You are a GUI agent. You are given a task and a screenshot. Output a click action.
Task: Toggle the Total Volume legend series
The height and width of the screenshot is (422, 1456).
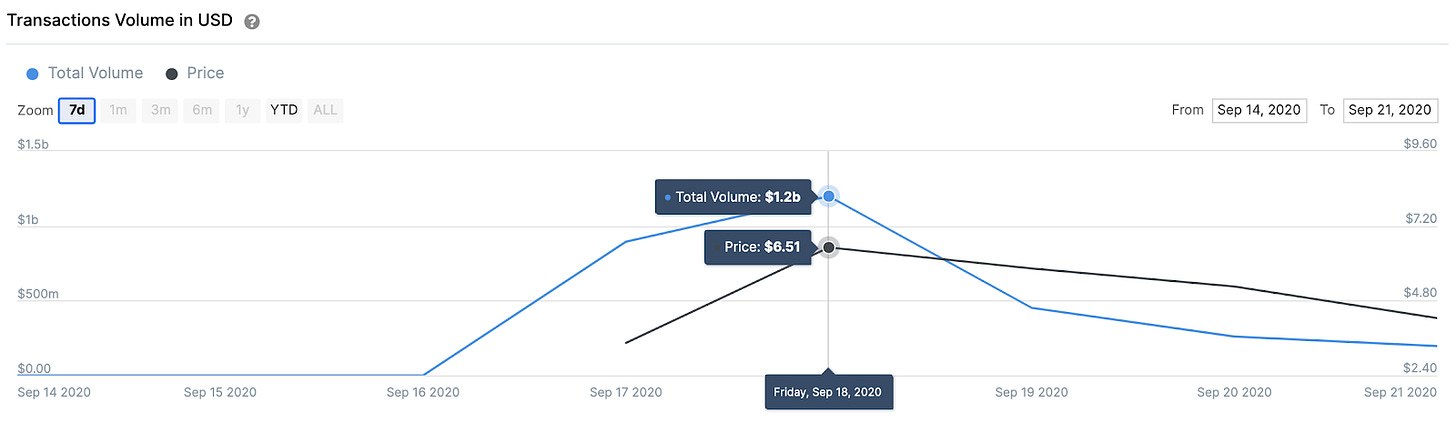pyautogui.click(x=85, y=73)
